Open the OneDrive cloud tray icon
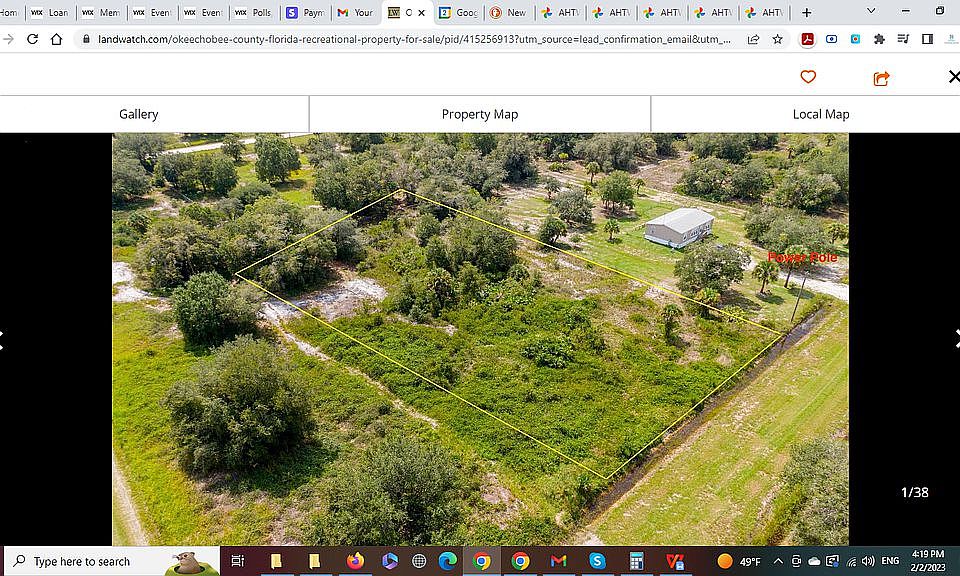The height and width of the screenshot is (576, 960). pyautogui.click(x=814, y=561)
